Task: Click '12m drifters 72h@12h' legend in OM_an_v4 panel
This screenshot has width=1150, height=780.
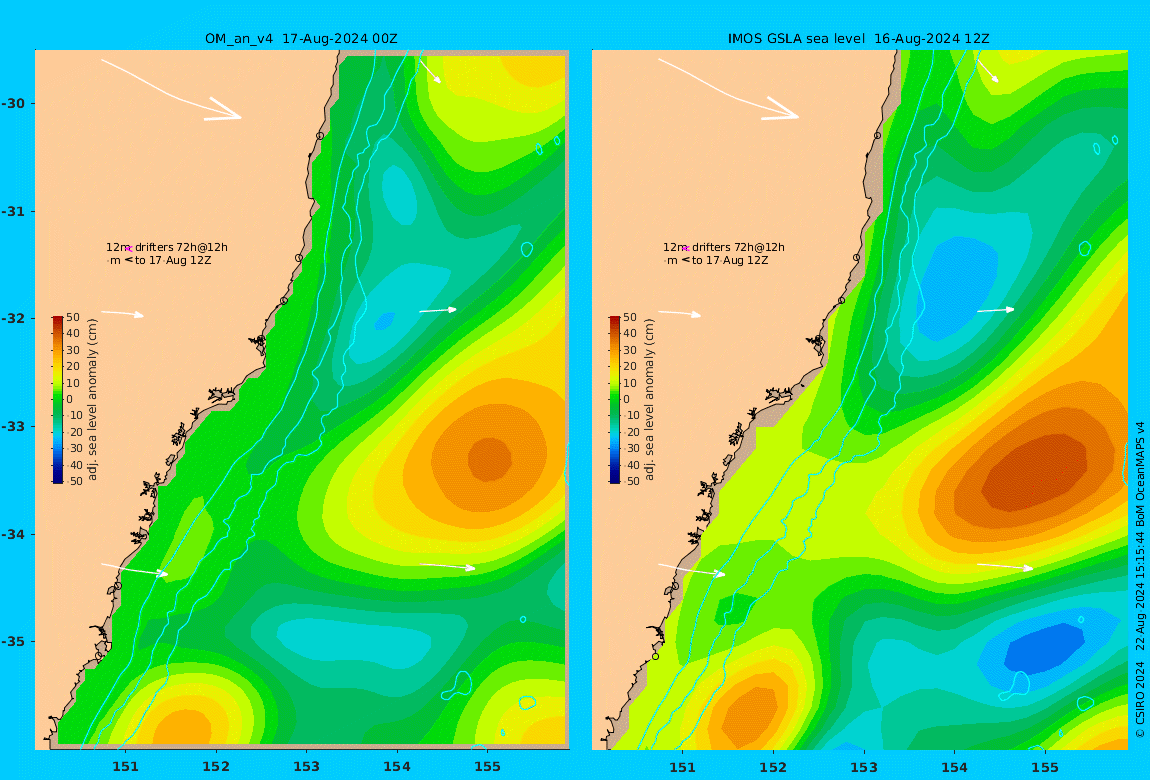Action: tap(166, 247)
